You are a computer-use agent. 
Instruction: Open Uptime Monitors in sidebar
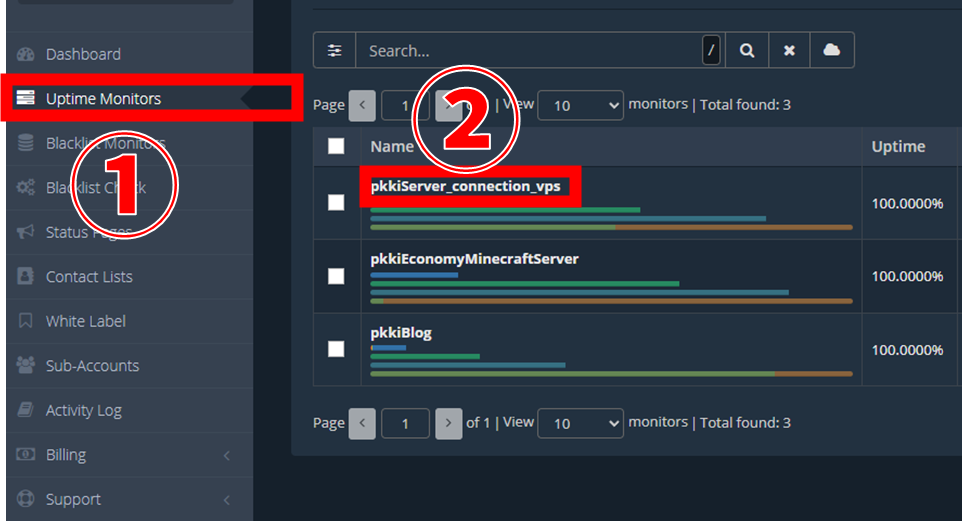129,98
